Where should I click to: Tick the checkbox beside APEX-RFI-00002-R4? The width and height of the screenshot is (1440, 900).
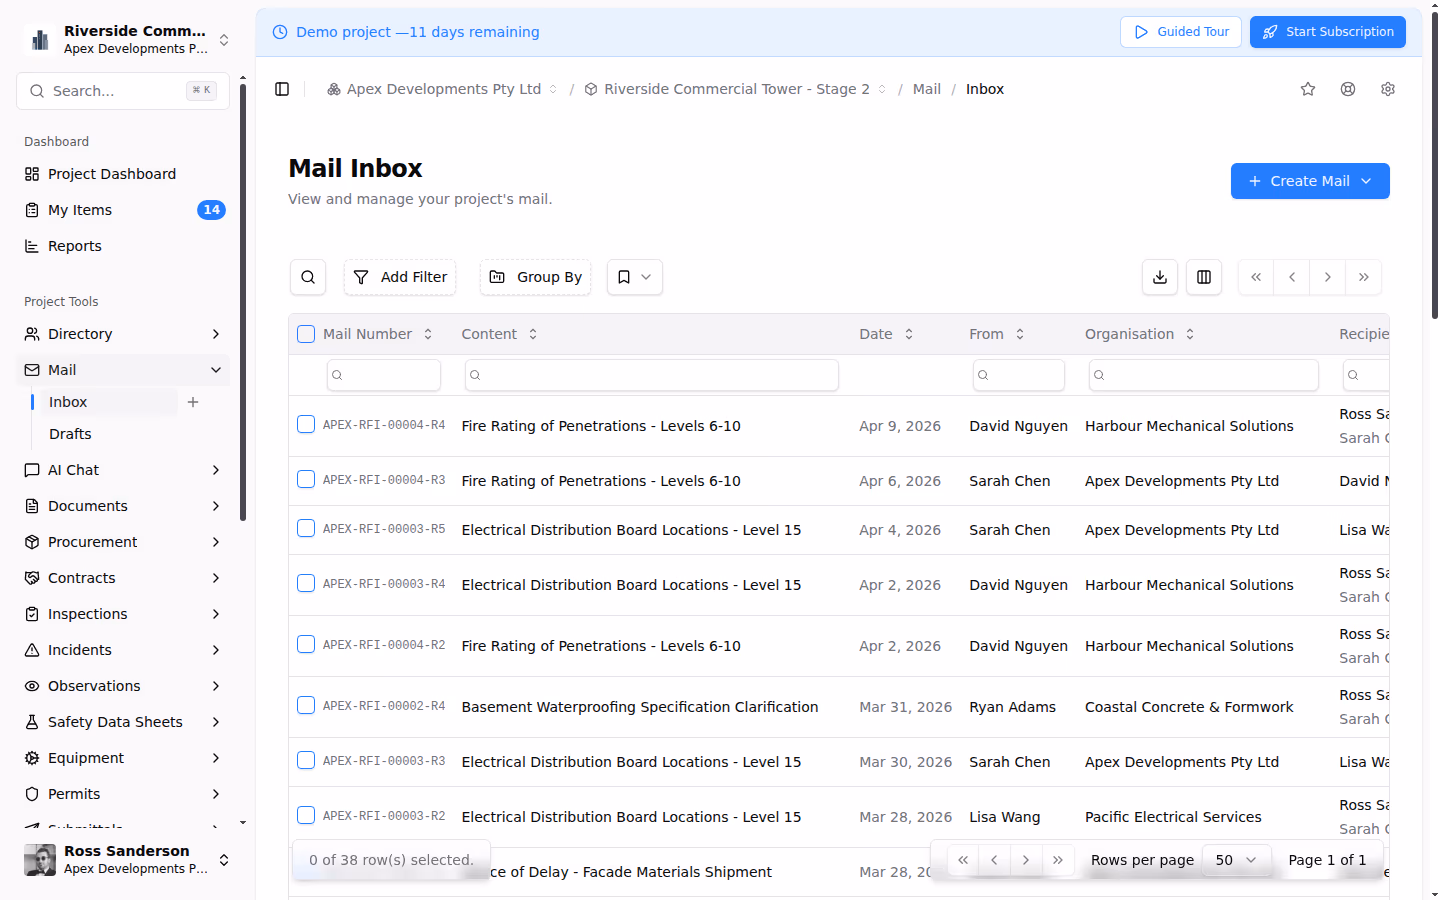pos(306,705)
